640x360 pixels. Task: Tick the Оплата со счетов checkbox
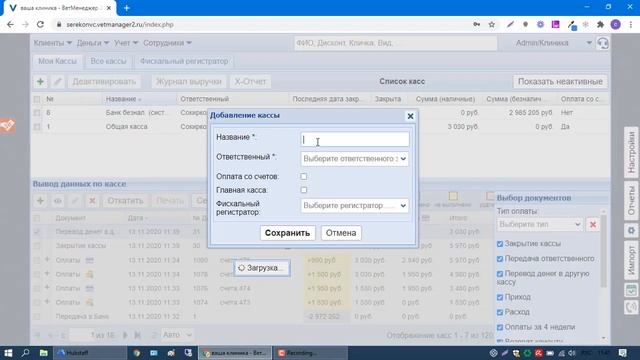(x=304, y=176)
